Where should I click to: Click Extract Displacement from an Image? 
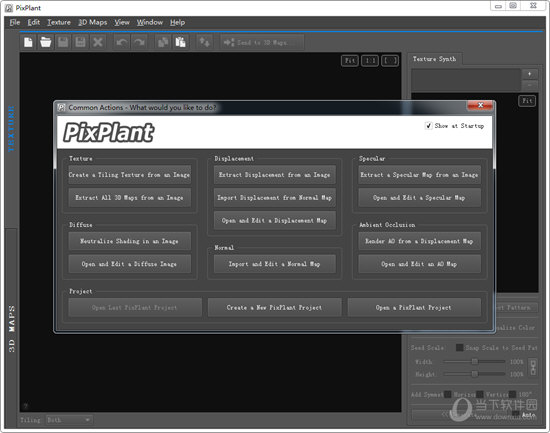[275, 175]
